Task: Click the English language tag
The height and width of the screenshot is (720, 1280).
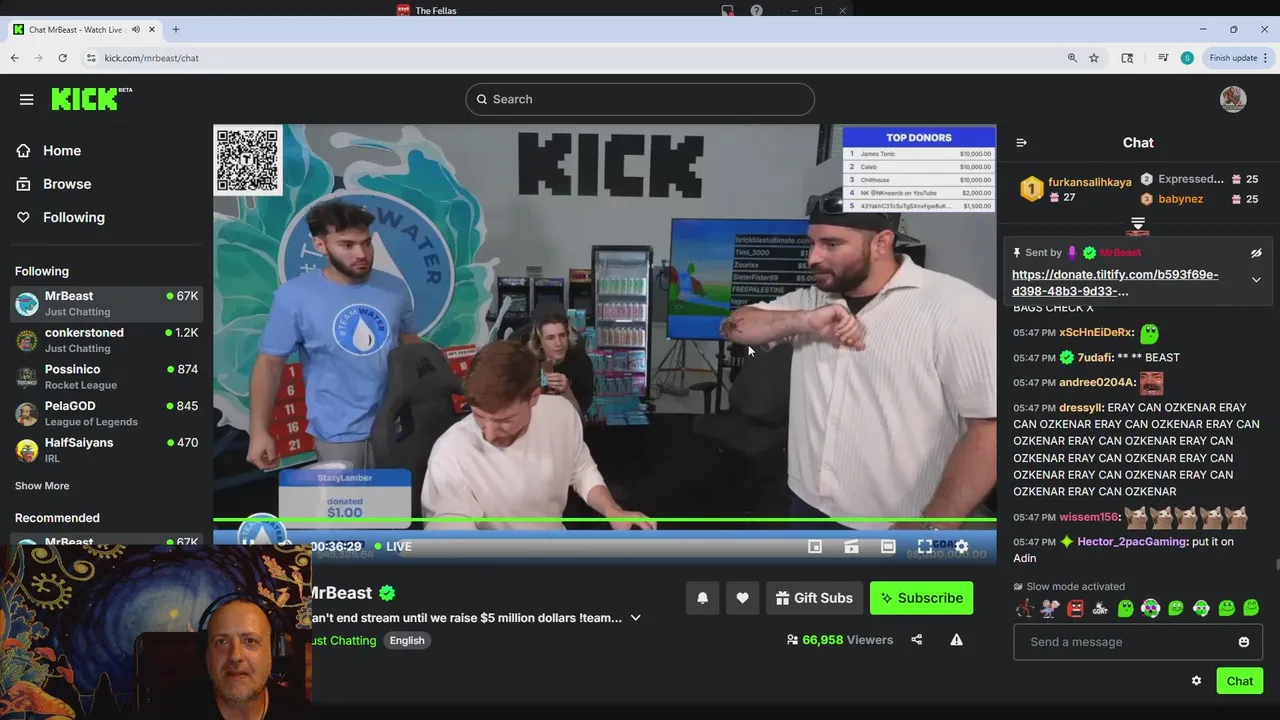Action: (407, 640)
